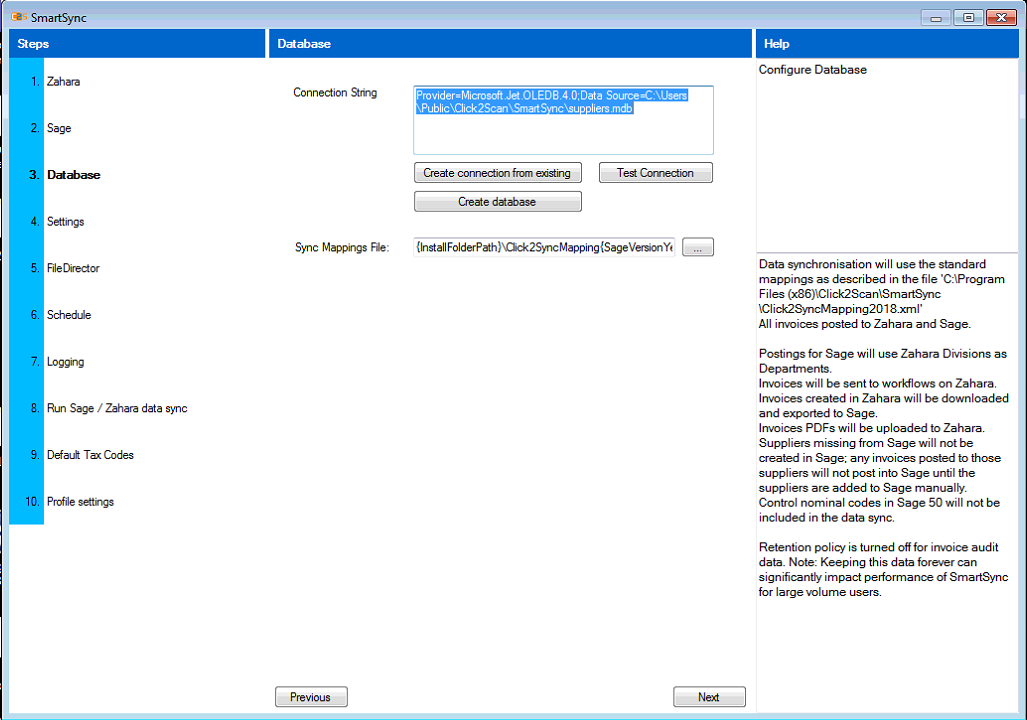Select the Logging step

click(x=65, y=362)
